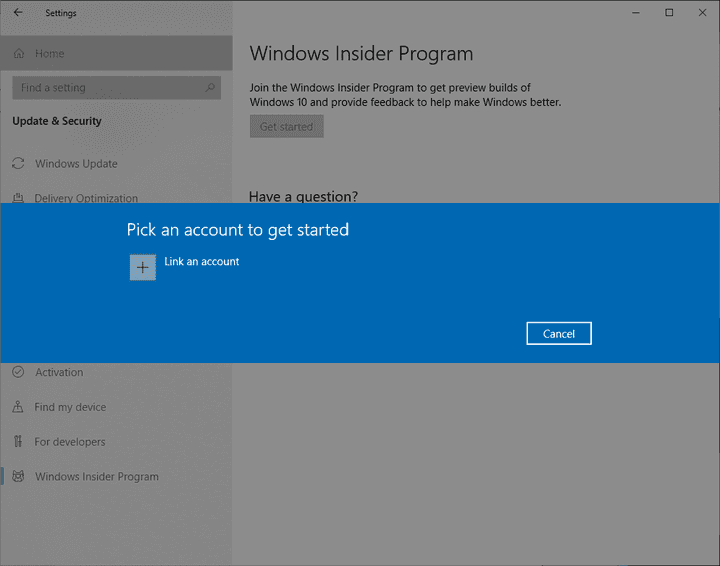The width and height of the screenshot is (720, 566).
Task: Click Pick an account to get started title
Action: tap(238, 230)
